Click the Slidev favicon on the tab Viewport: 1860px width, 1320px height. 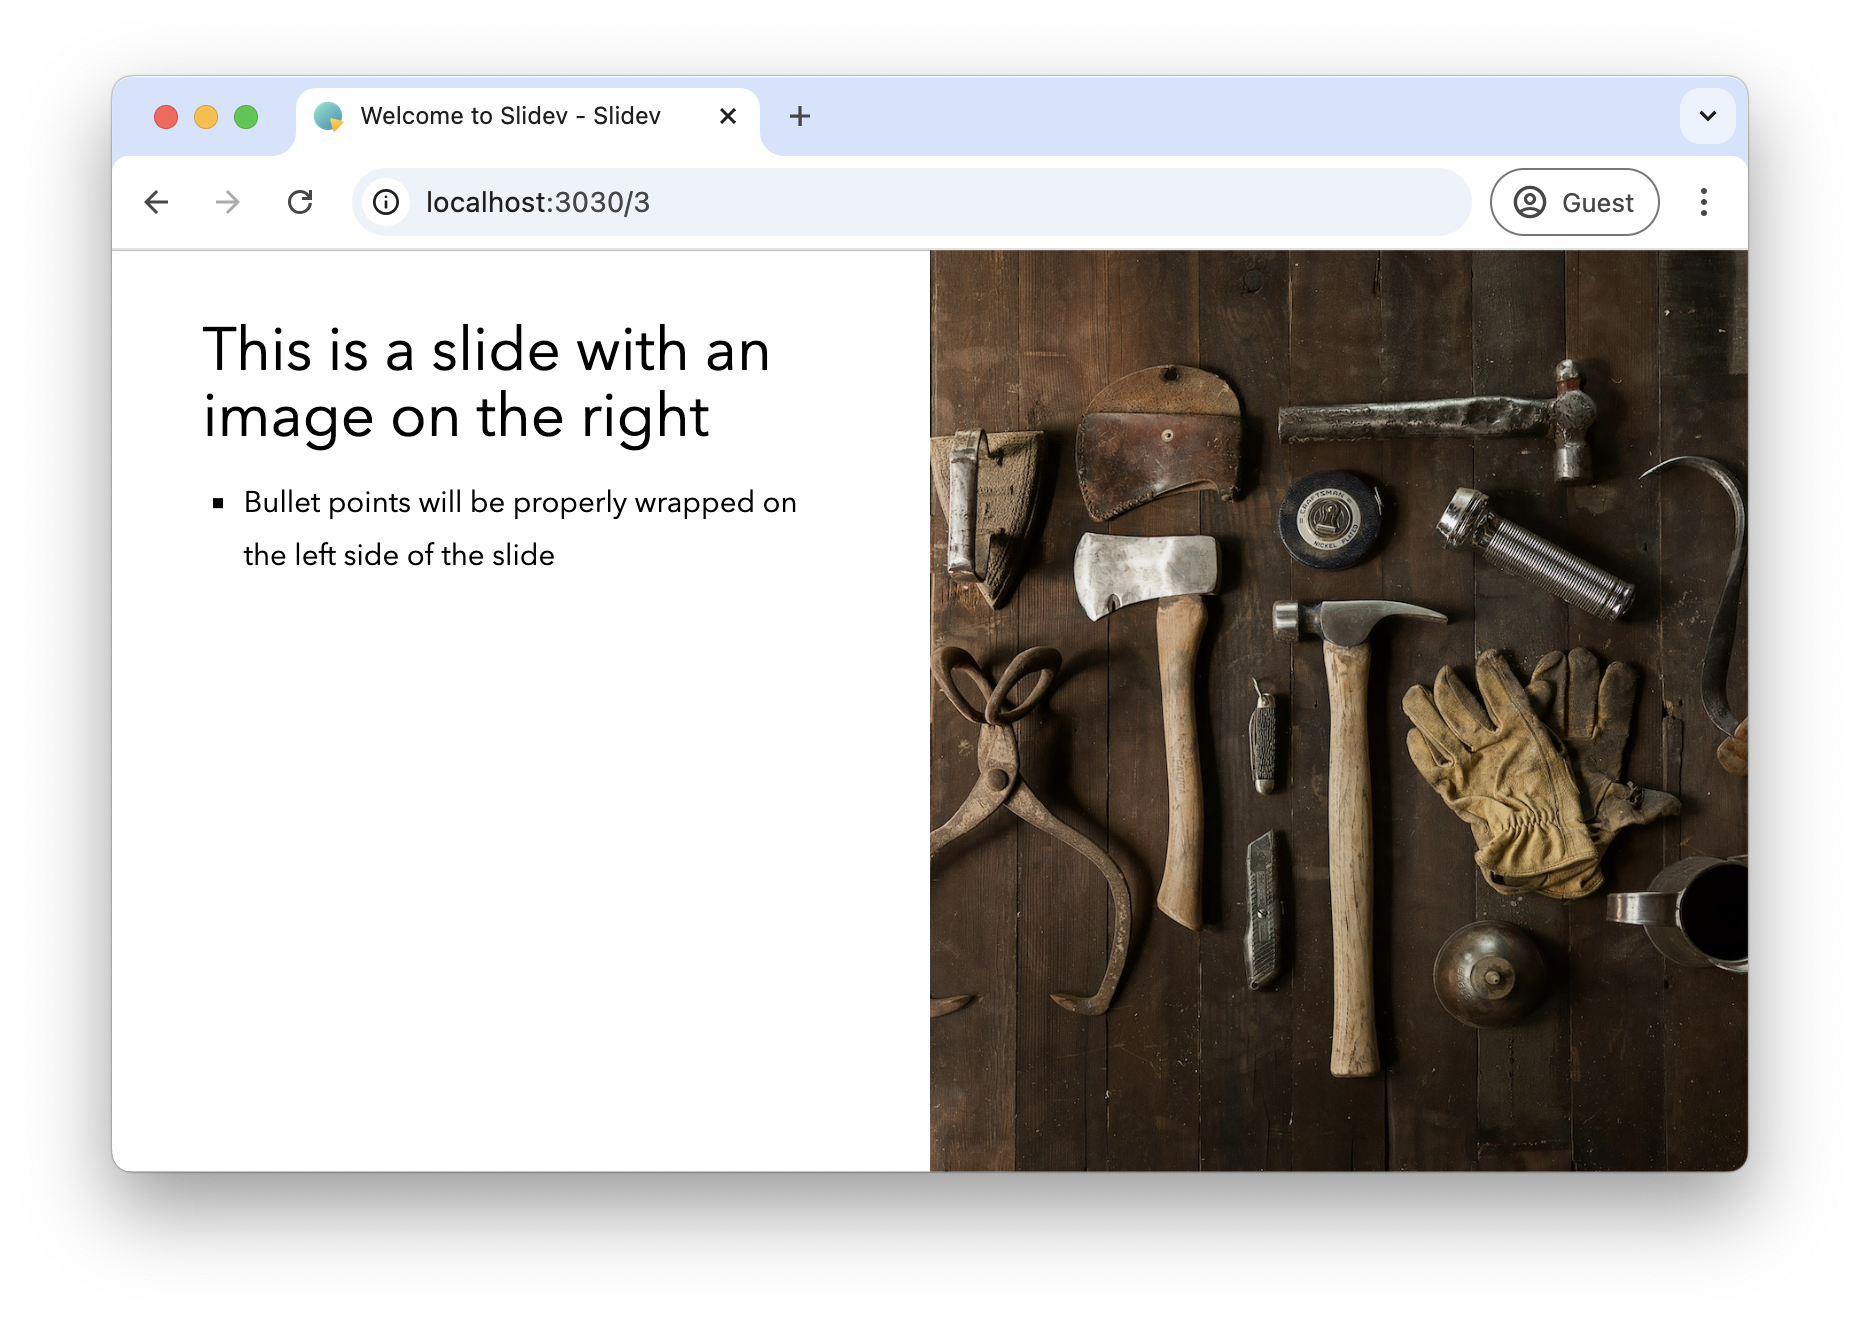[x=328, y=116]
